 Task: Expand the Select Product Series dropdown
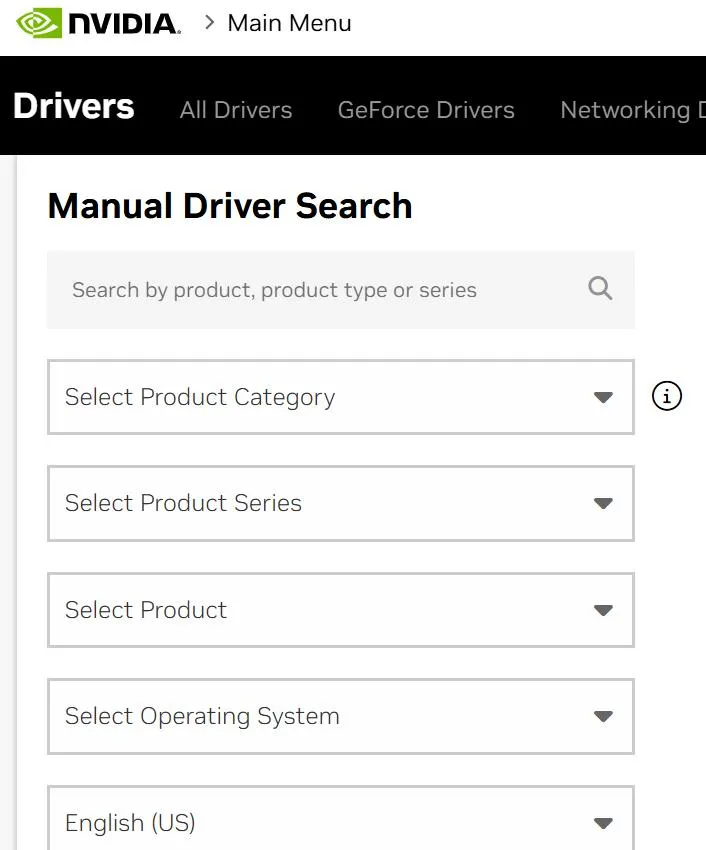(x=320, y=503)
